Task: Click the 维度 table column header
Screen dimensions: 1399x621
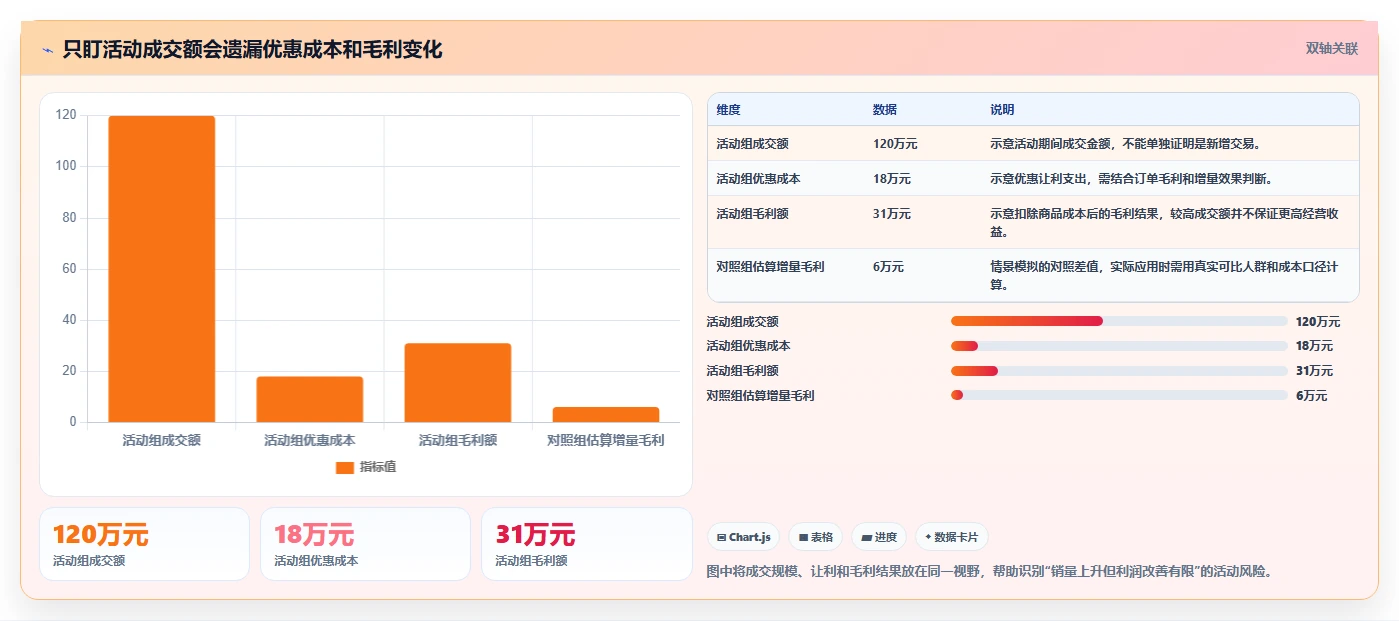Action: (x=728, y=110)
